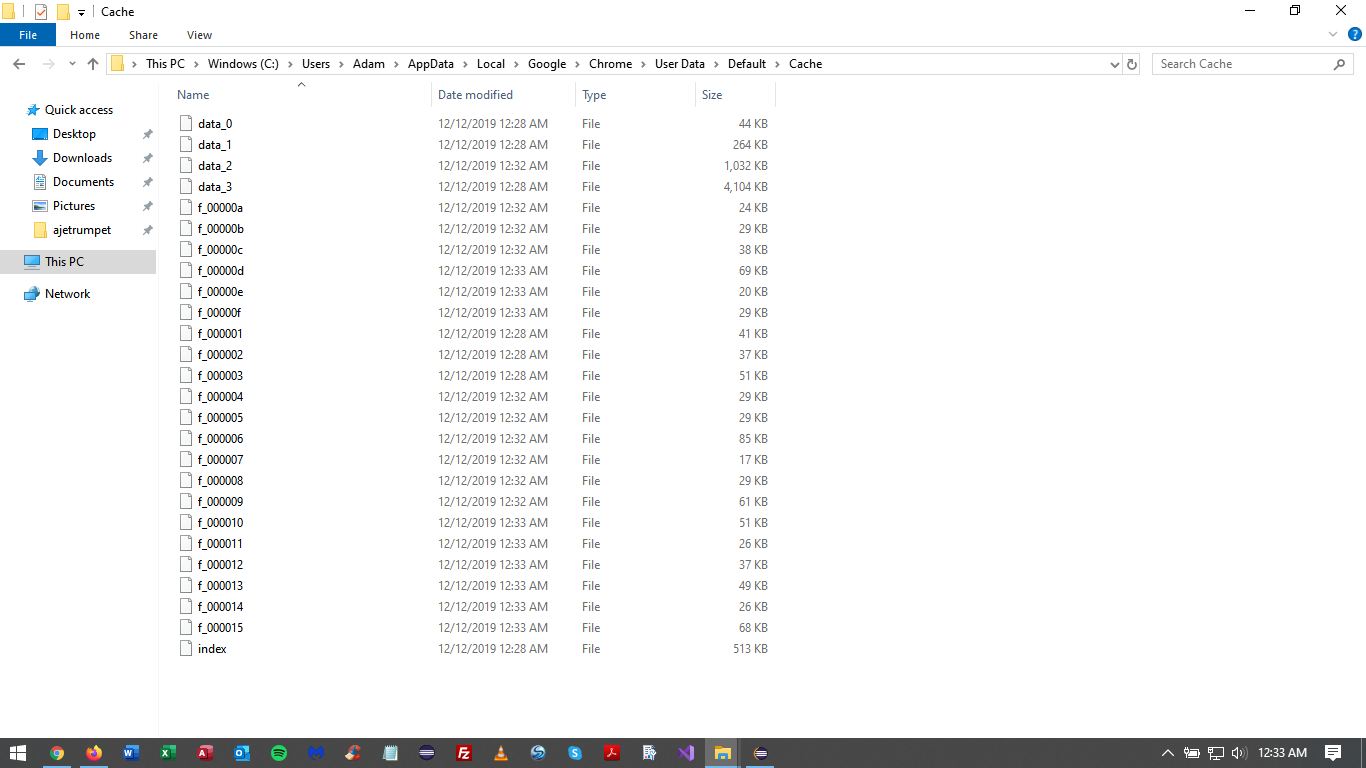This screenshot has height=768, width=1366.
Task: Click the volume speaker icon in system tray
Action: coord(1239,753)
